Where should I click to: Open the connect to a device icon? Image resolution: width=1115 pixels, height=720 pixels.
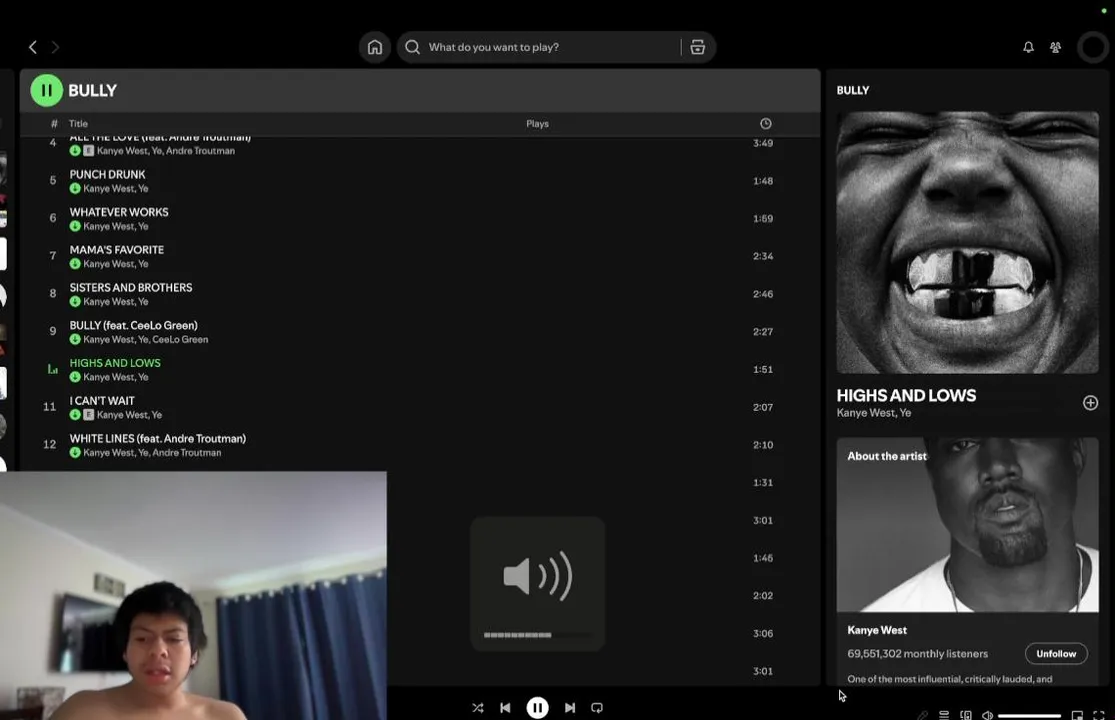pyautogui.click(x=966, y=715)
